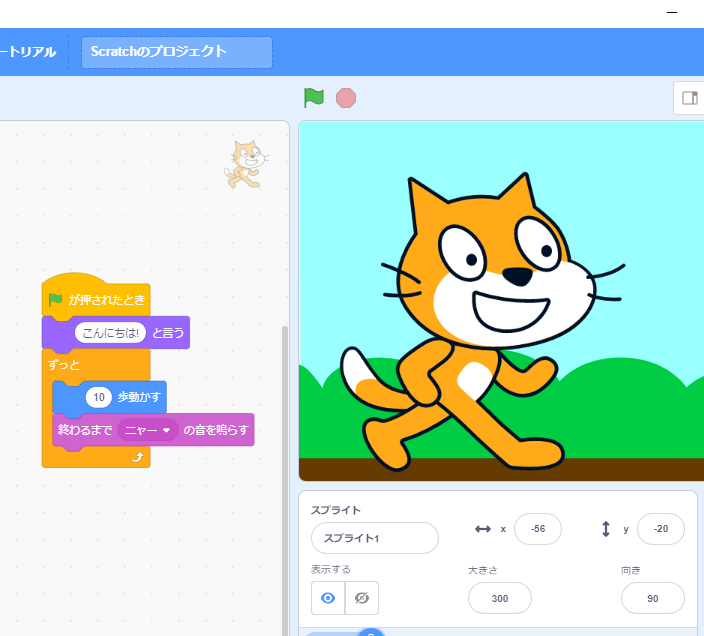Open the チュートリアル menu item
This screenshot has width=704, height=636.
[30, 52]
